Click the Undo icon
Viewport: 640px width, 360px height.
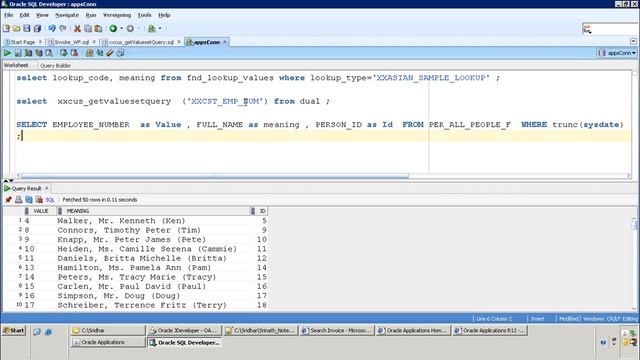click(x=52, y=29)
